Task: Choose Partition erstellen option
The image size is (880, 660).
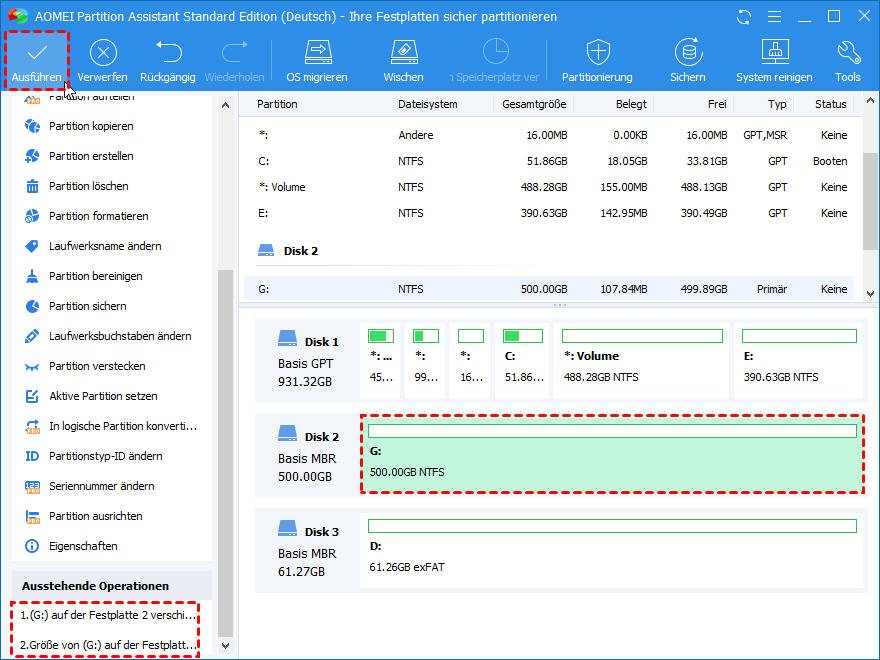Action: pyautogui.click(x=91, y=156)
